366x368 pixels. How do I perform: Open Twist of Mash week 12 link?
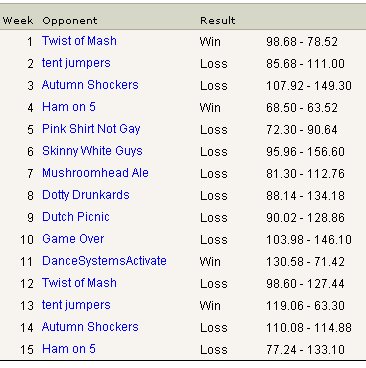79,283
